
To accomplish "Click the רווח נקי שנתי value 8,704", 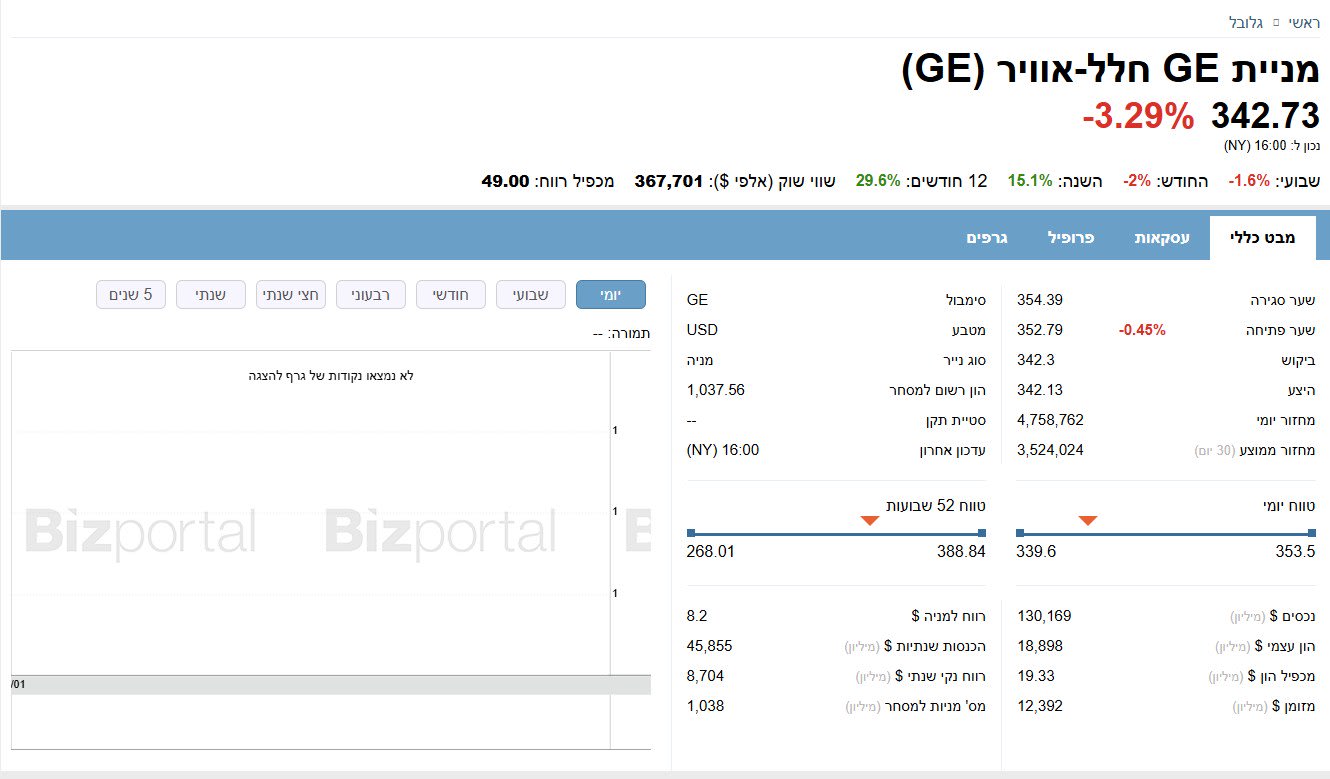I will (706, 676).
